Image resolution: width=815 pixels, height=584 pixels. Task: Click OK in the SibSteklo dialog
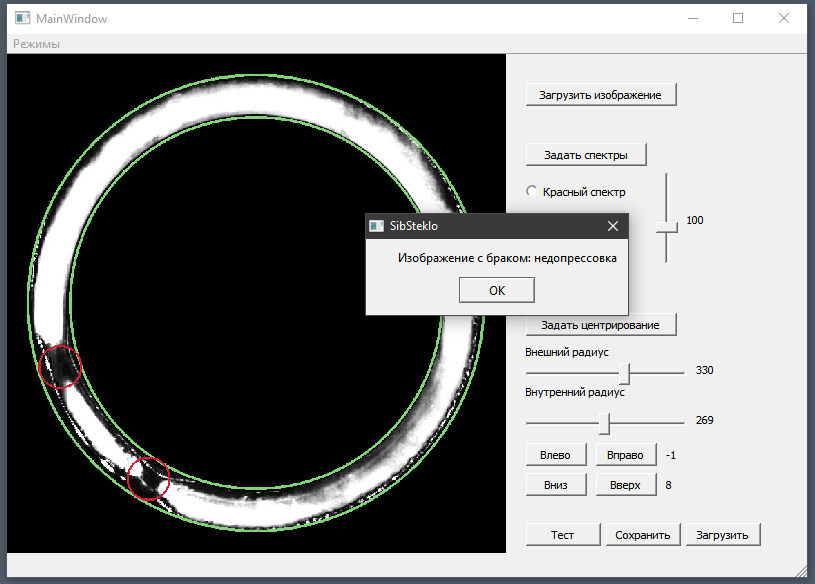click(x=496, y=290)
